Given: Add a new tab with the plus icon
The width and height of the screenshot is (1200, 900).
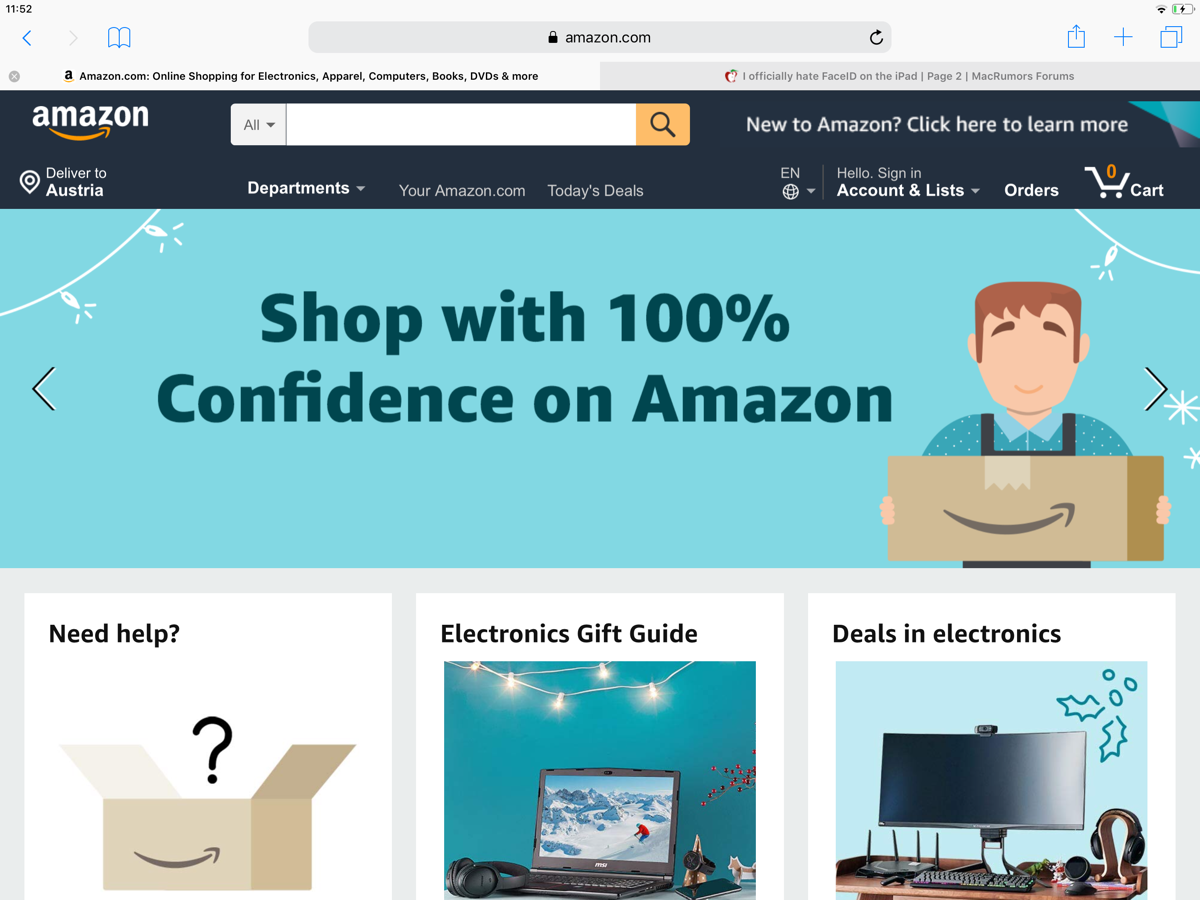Looking at the screenshot, I should [1123, 38].
